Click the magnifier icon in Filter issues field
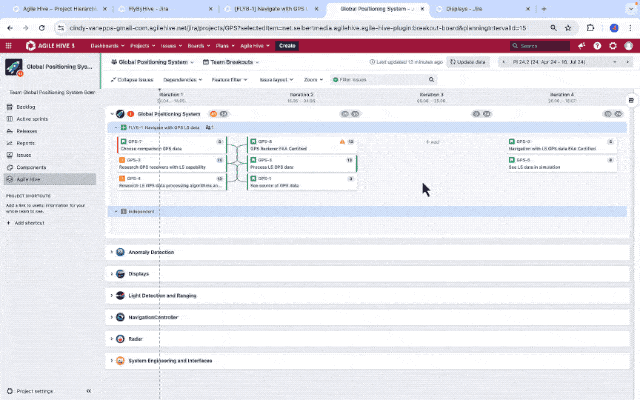Screen dimensions: 640x400 point(431,80)
